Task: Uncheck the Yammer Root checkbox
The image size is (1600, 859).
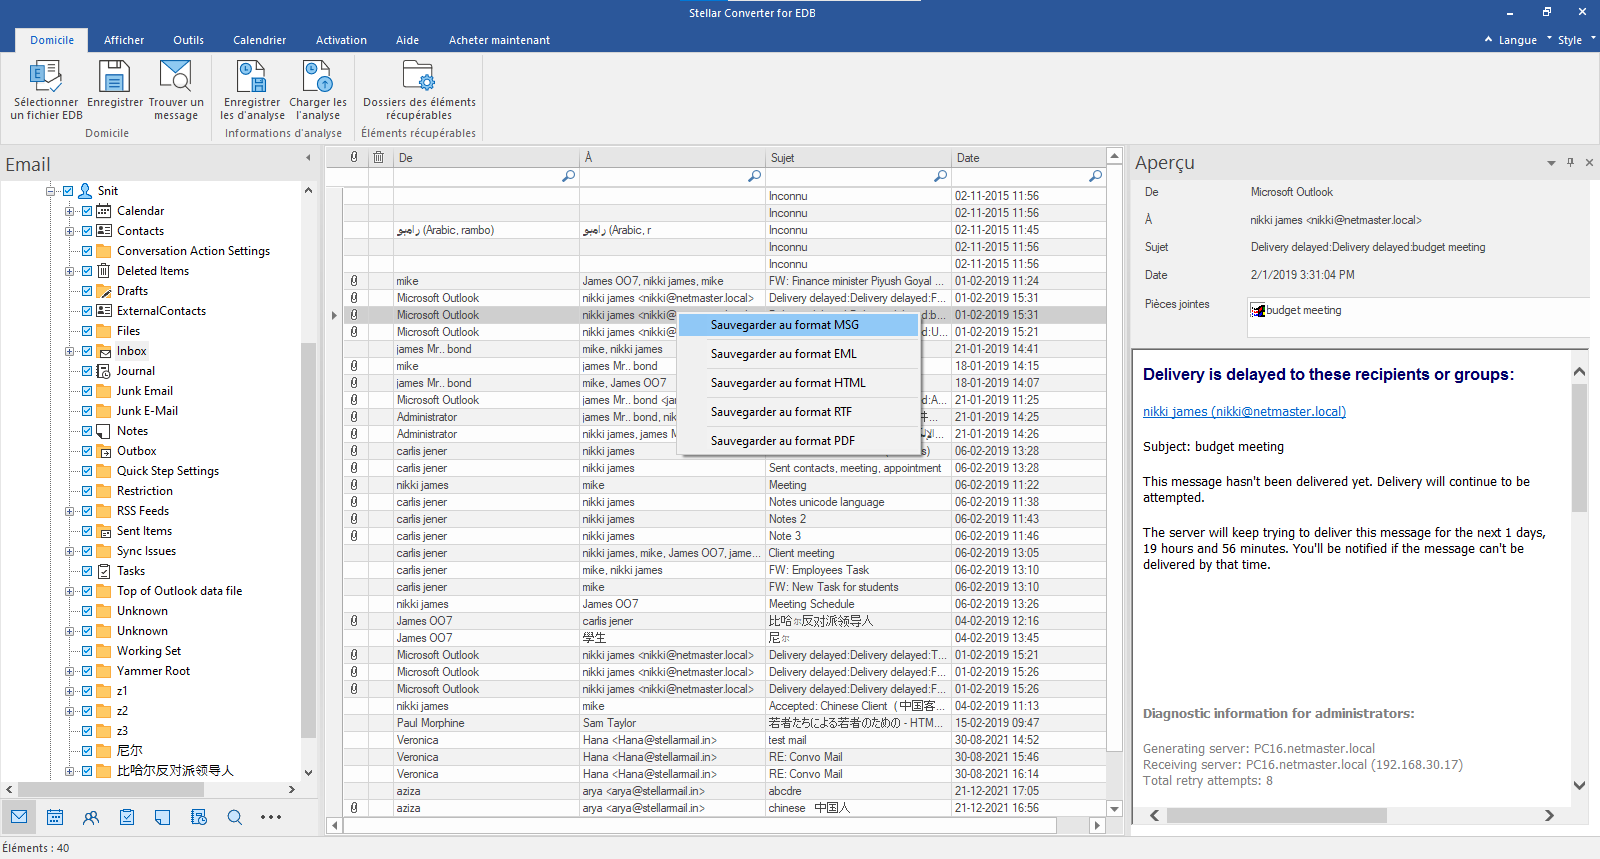Action: [x=87, y=670]
